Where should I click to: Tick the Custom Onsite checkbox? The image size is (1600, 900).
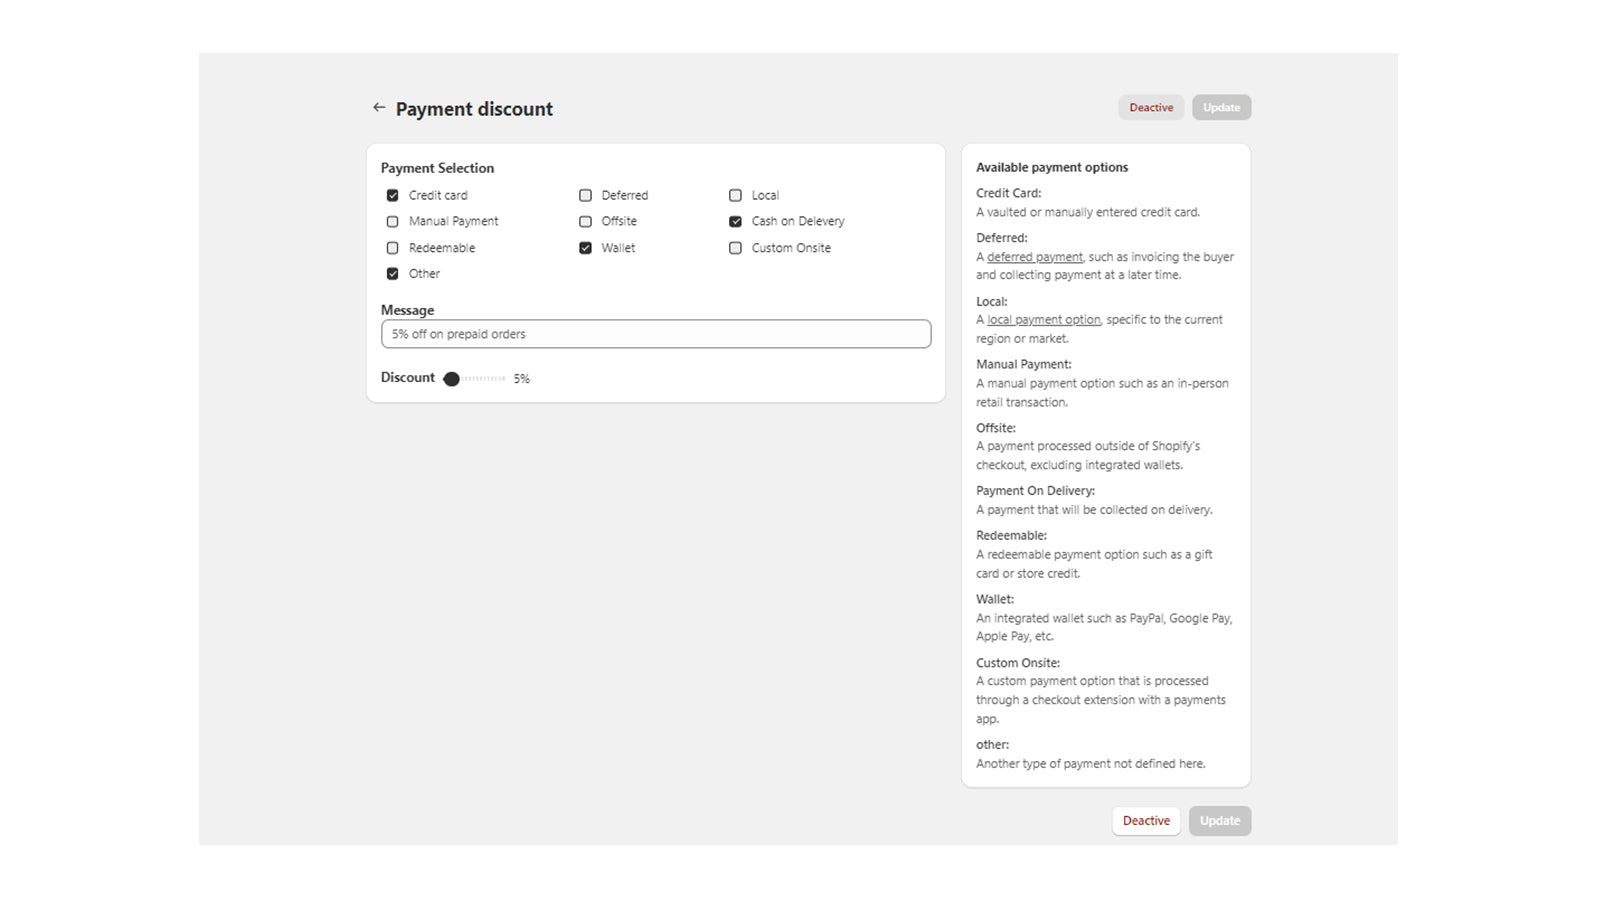coord(735,248)
